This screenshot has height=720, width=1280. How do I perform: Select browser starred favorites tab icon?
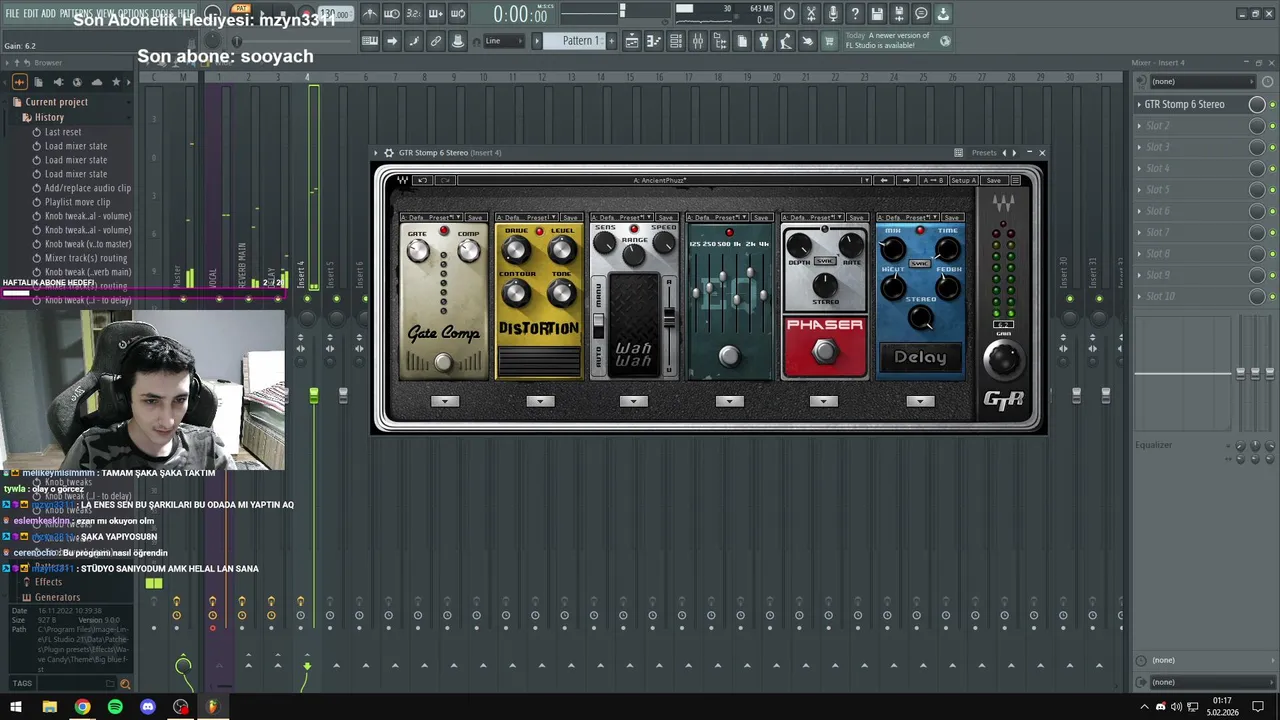116,82
